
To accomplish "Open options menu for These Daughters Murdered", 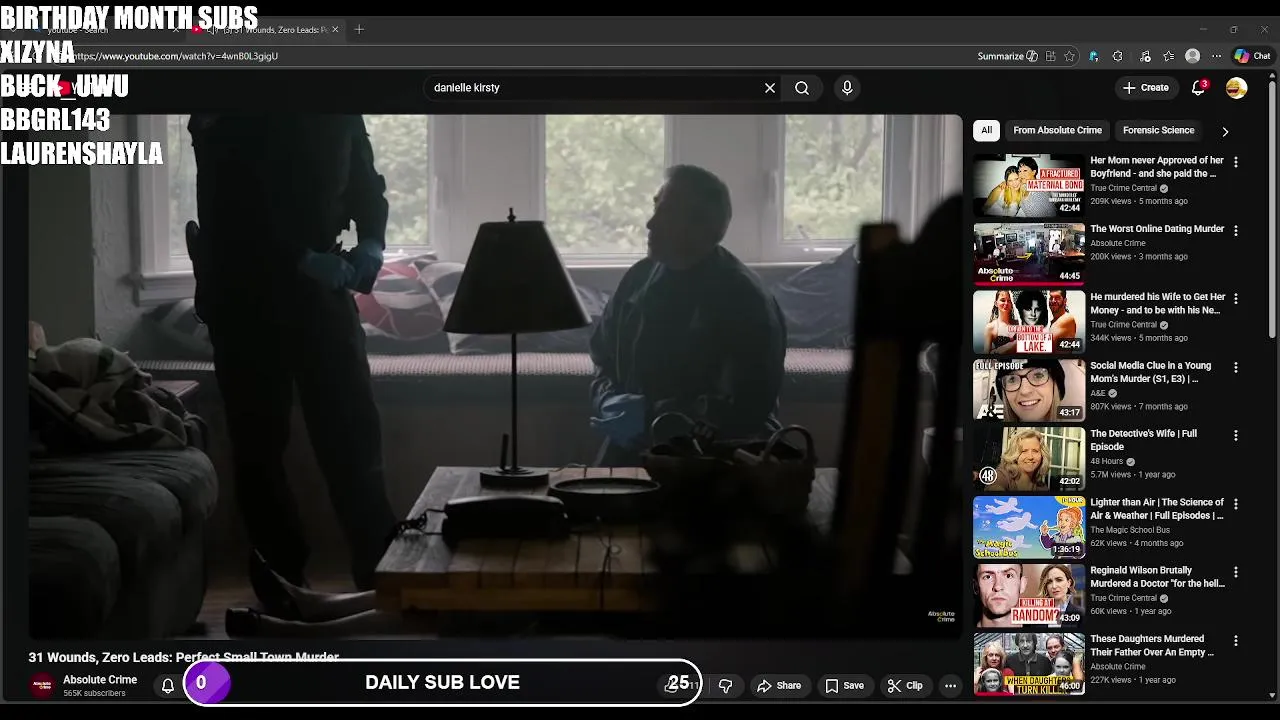I will (1236, 640).
